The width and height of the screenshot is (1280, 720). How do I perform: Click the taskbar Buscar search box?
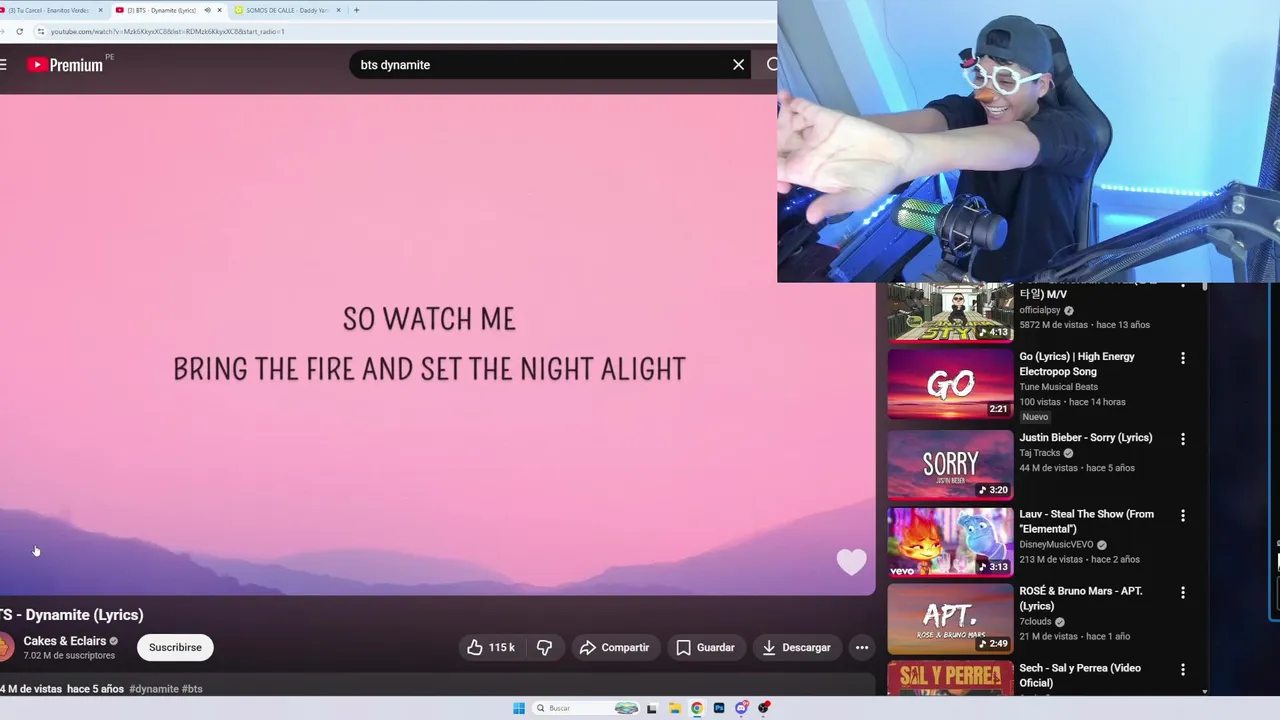(x=585, y=708)
